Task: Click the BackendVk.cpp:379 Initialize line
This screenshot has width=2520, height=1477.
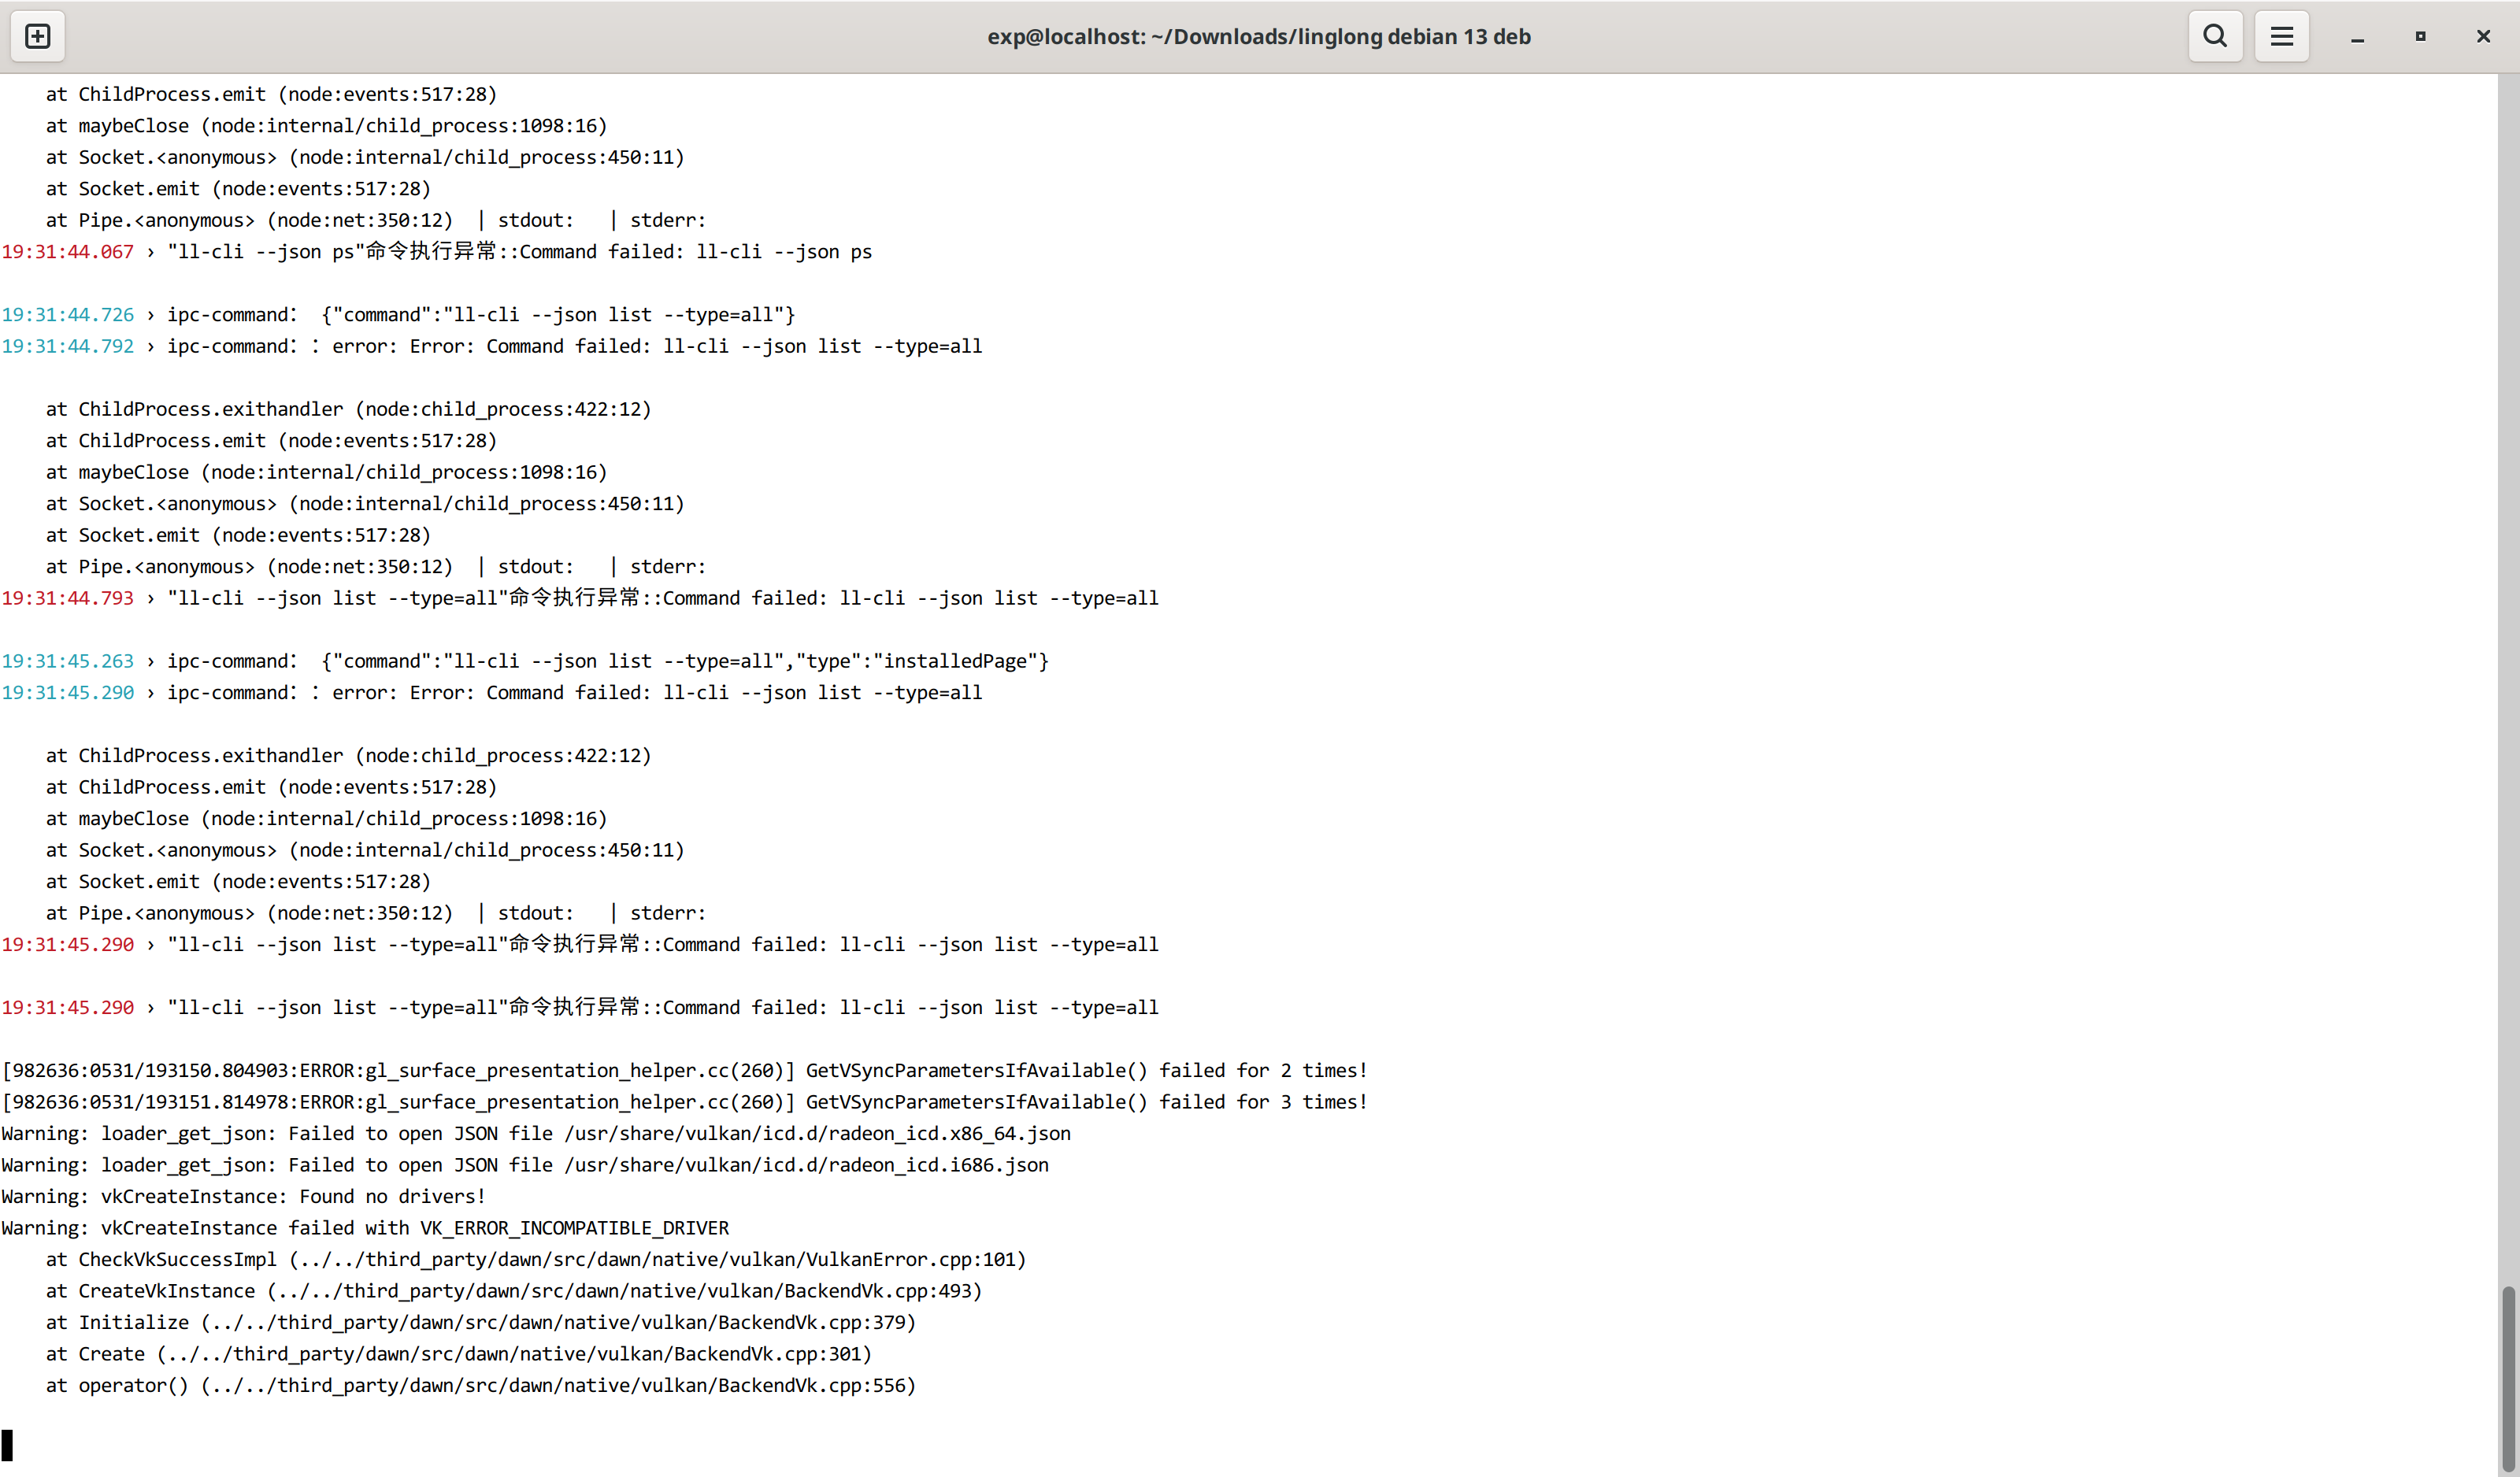Action: pos(481,1323)
